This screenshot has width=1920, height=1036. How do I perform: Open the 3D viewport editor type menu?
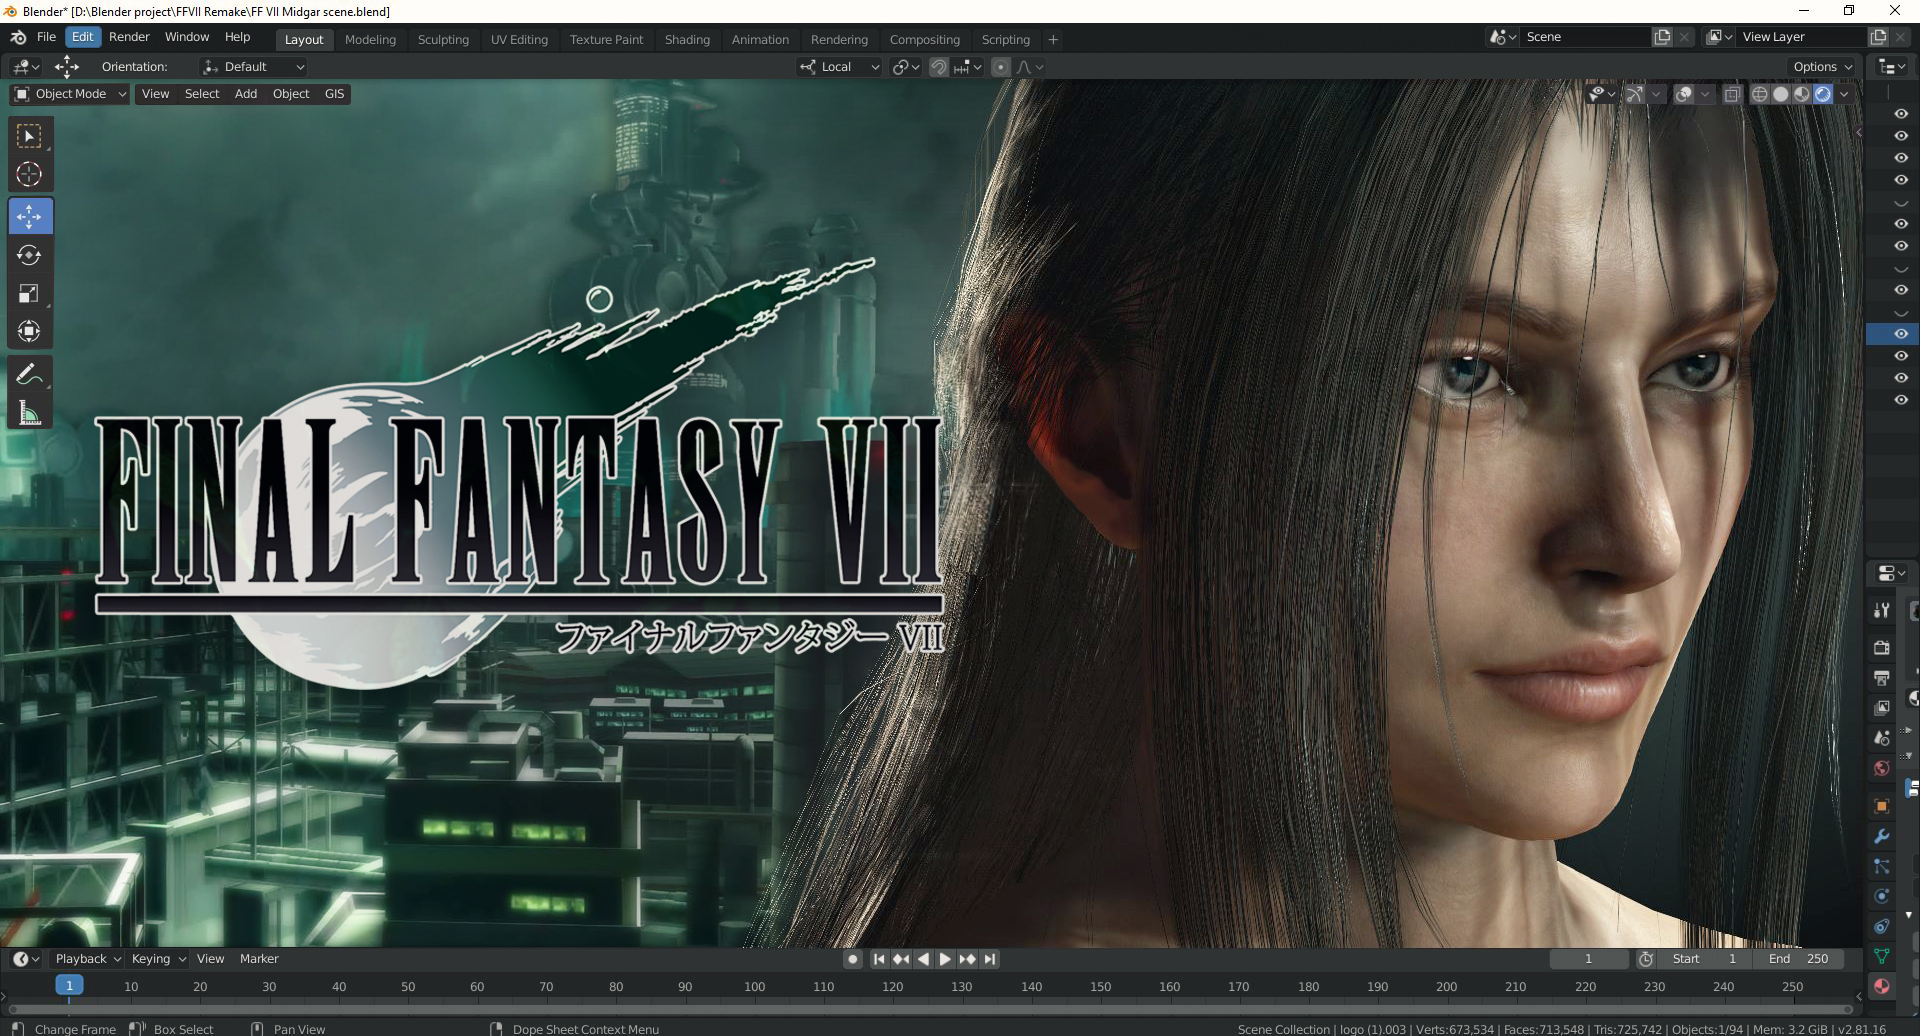tap(26, 67)
